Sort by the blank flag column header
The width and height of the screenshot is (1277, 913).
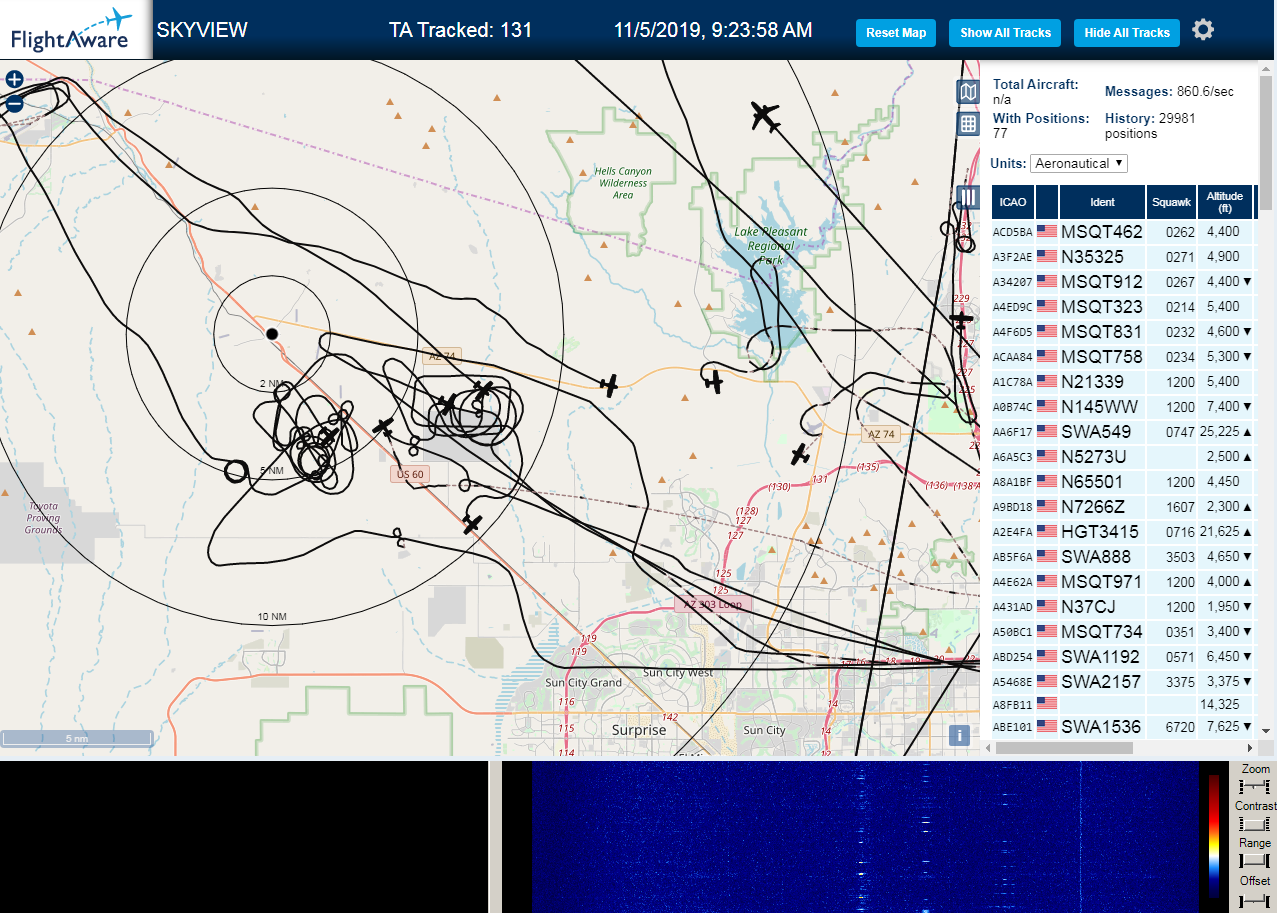(1047, 202)
